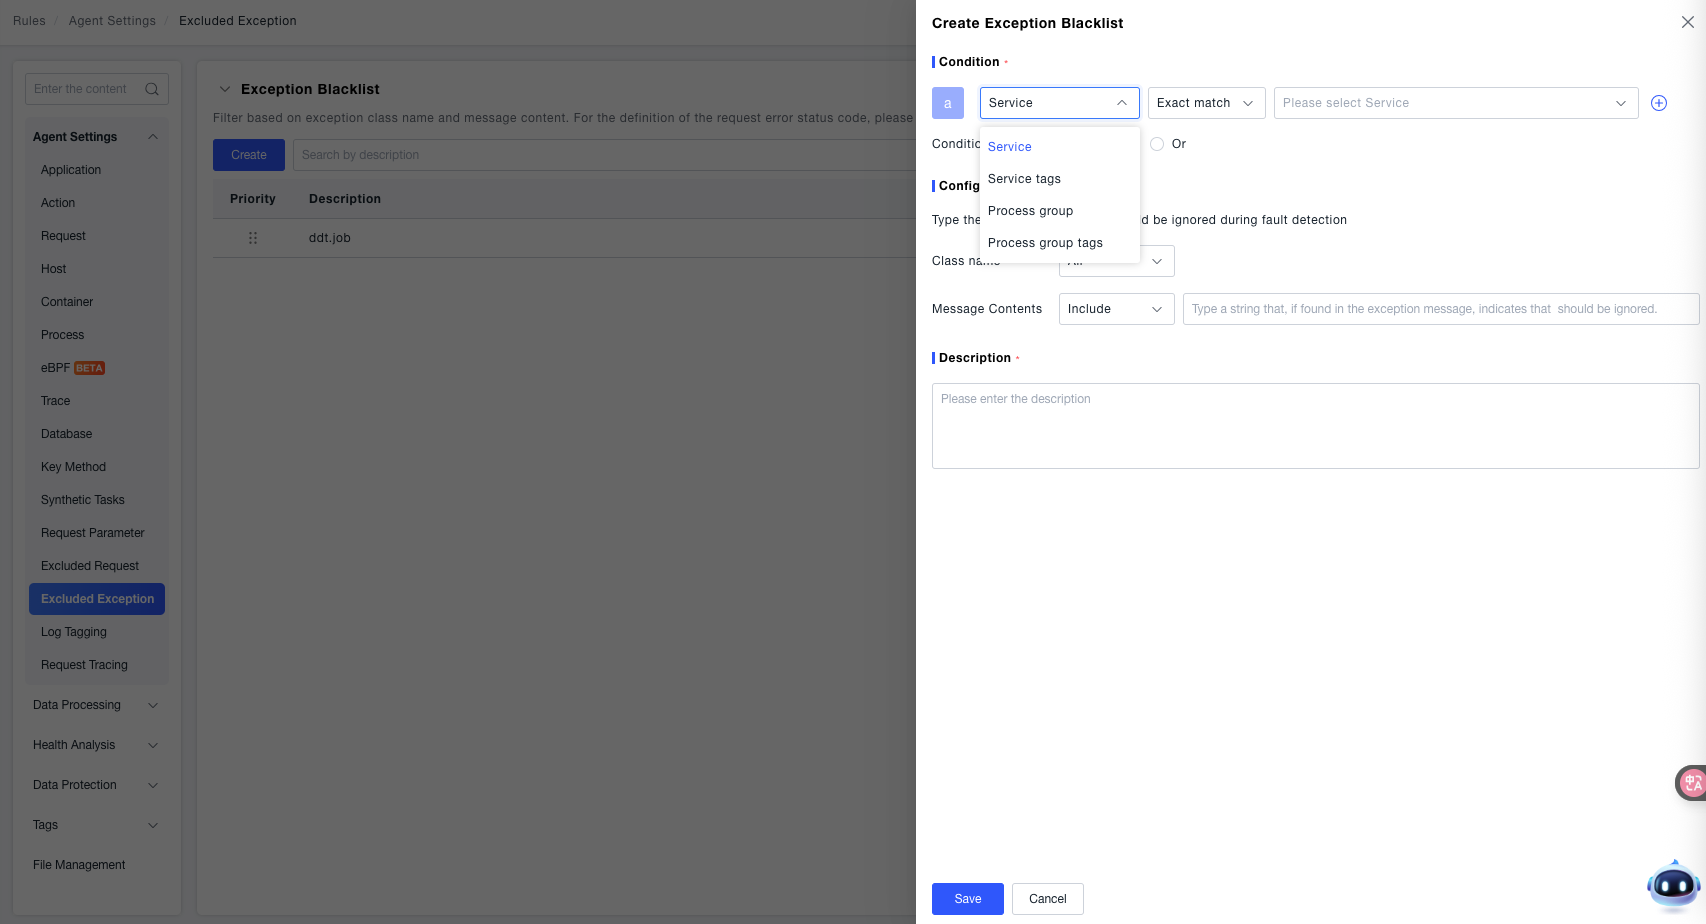This screenshot has width=1706, height=924.
Task: Click the condition 'a' label badge
Action: tap(947, 103)
